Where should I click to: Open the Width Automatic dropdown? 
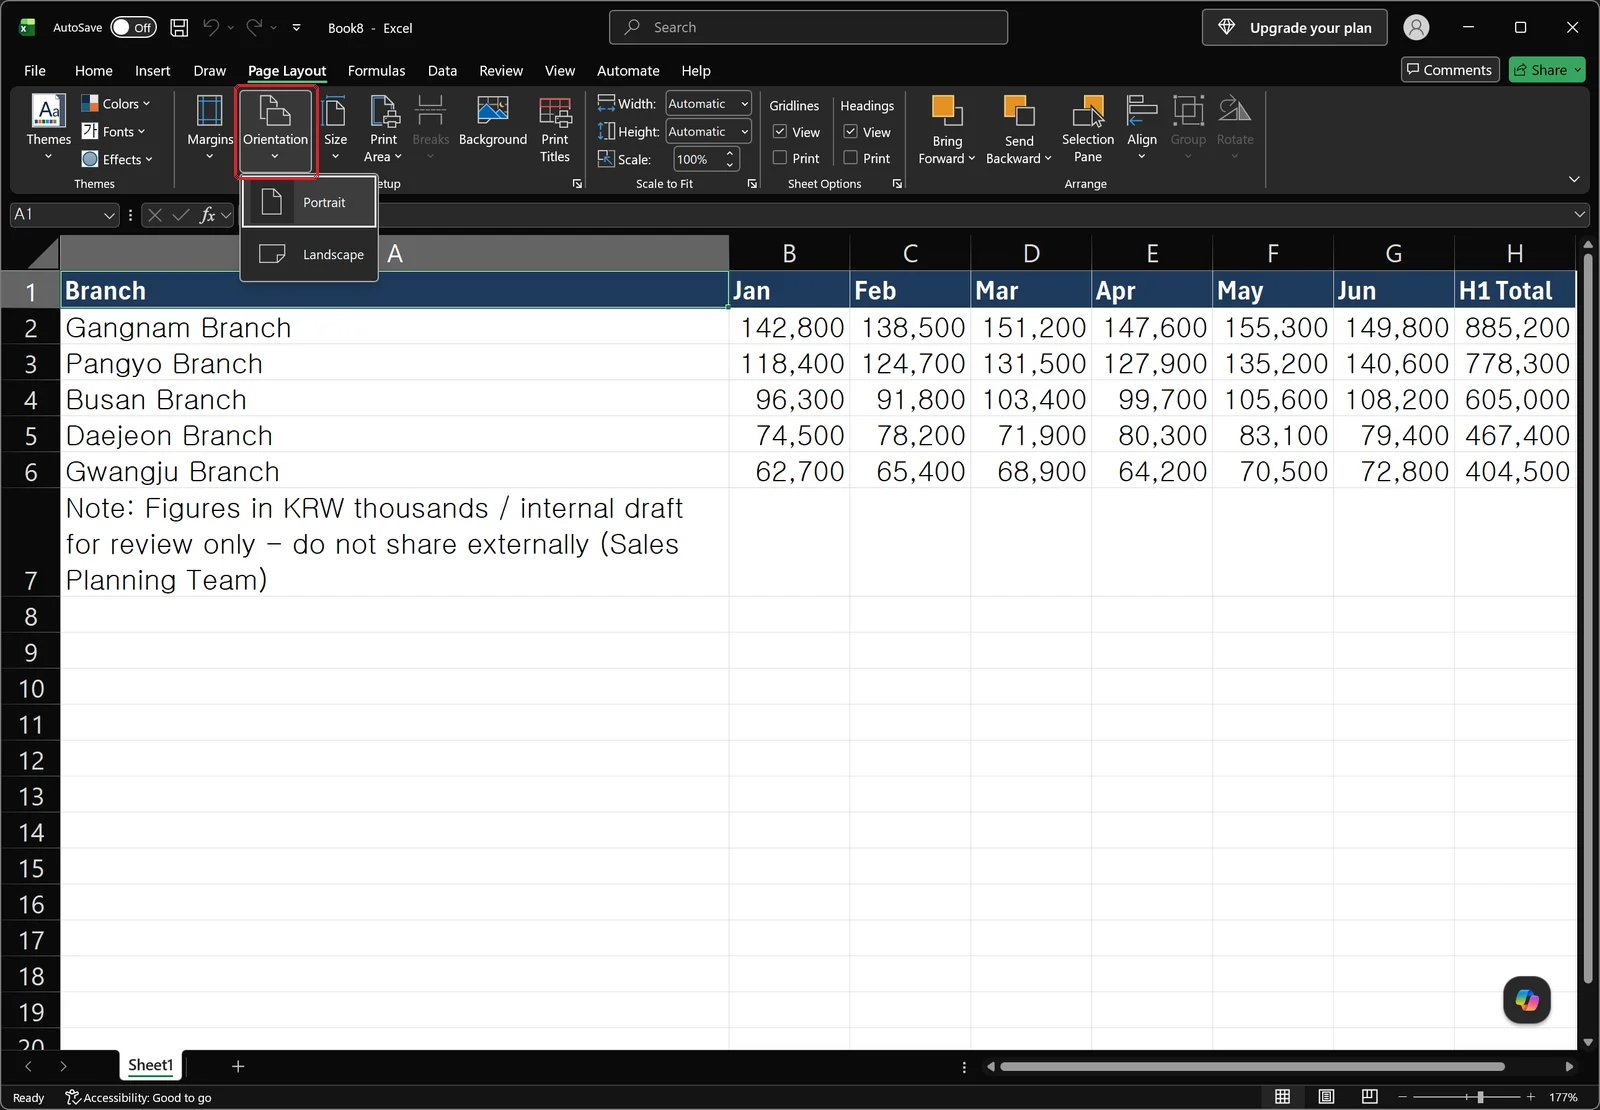744,104
